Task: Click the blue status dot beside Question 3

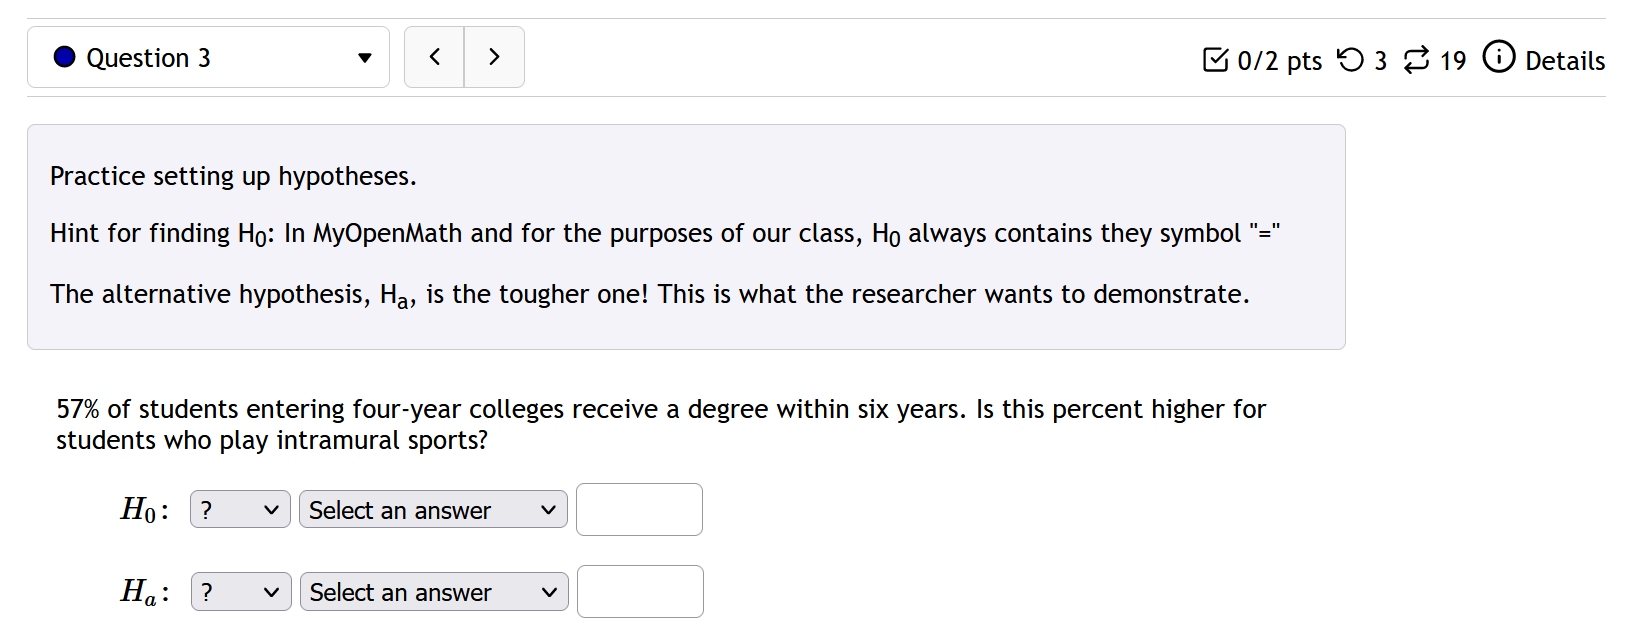Action: point(64,57)
